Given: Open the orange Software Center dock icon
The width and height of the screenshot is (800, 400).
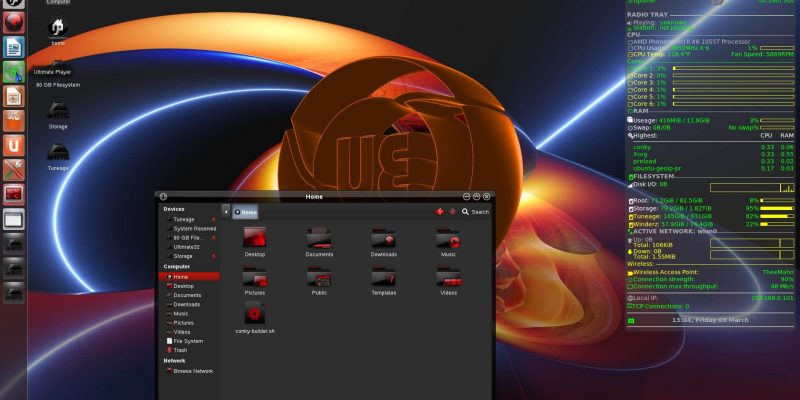Looking at the screenshot, I should (14, 121).
